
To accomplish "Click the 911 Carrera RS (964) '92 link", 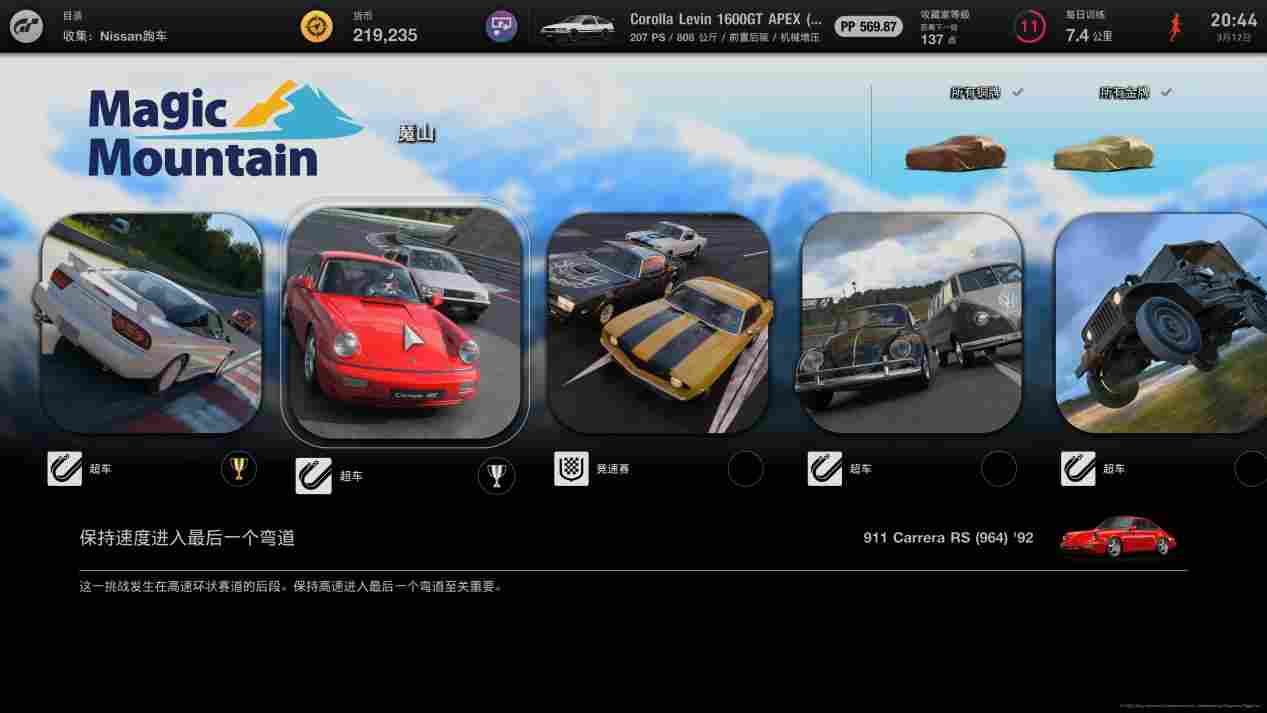I will tap(947, 536).
